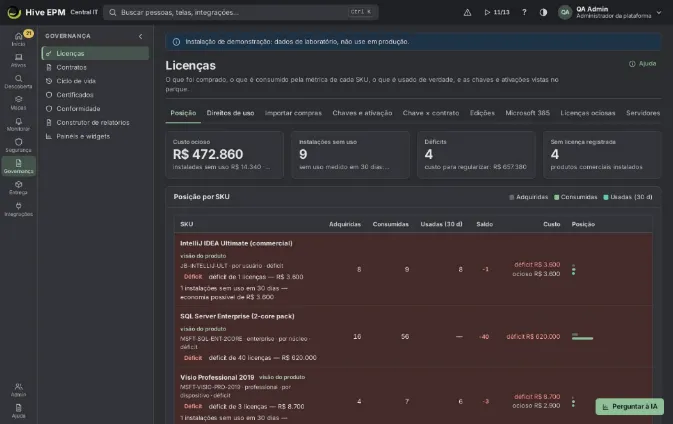Click the position indicator in the Visio row
This screenshot has height=424, width=673.
click(573, 402)
